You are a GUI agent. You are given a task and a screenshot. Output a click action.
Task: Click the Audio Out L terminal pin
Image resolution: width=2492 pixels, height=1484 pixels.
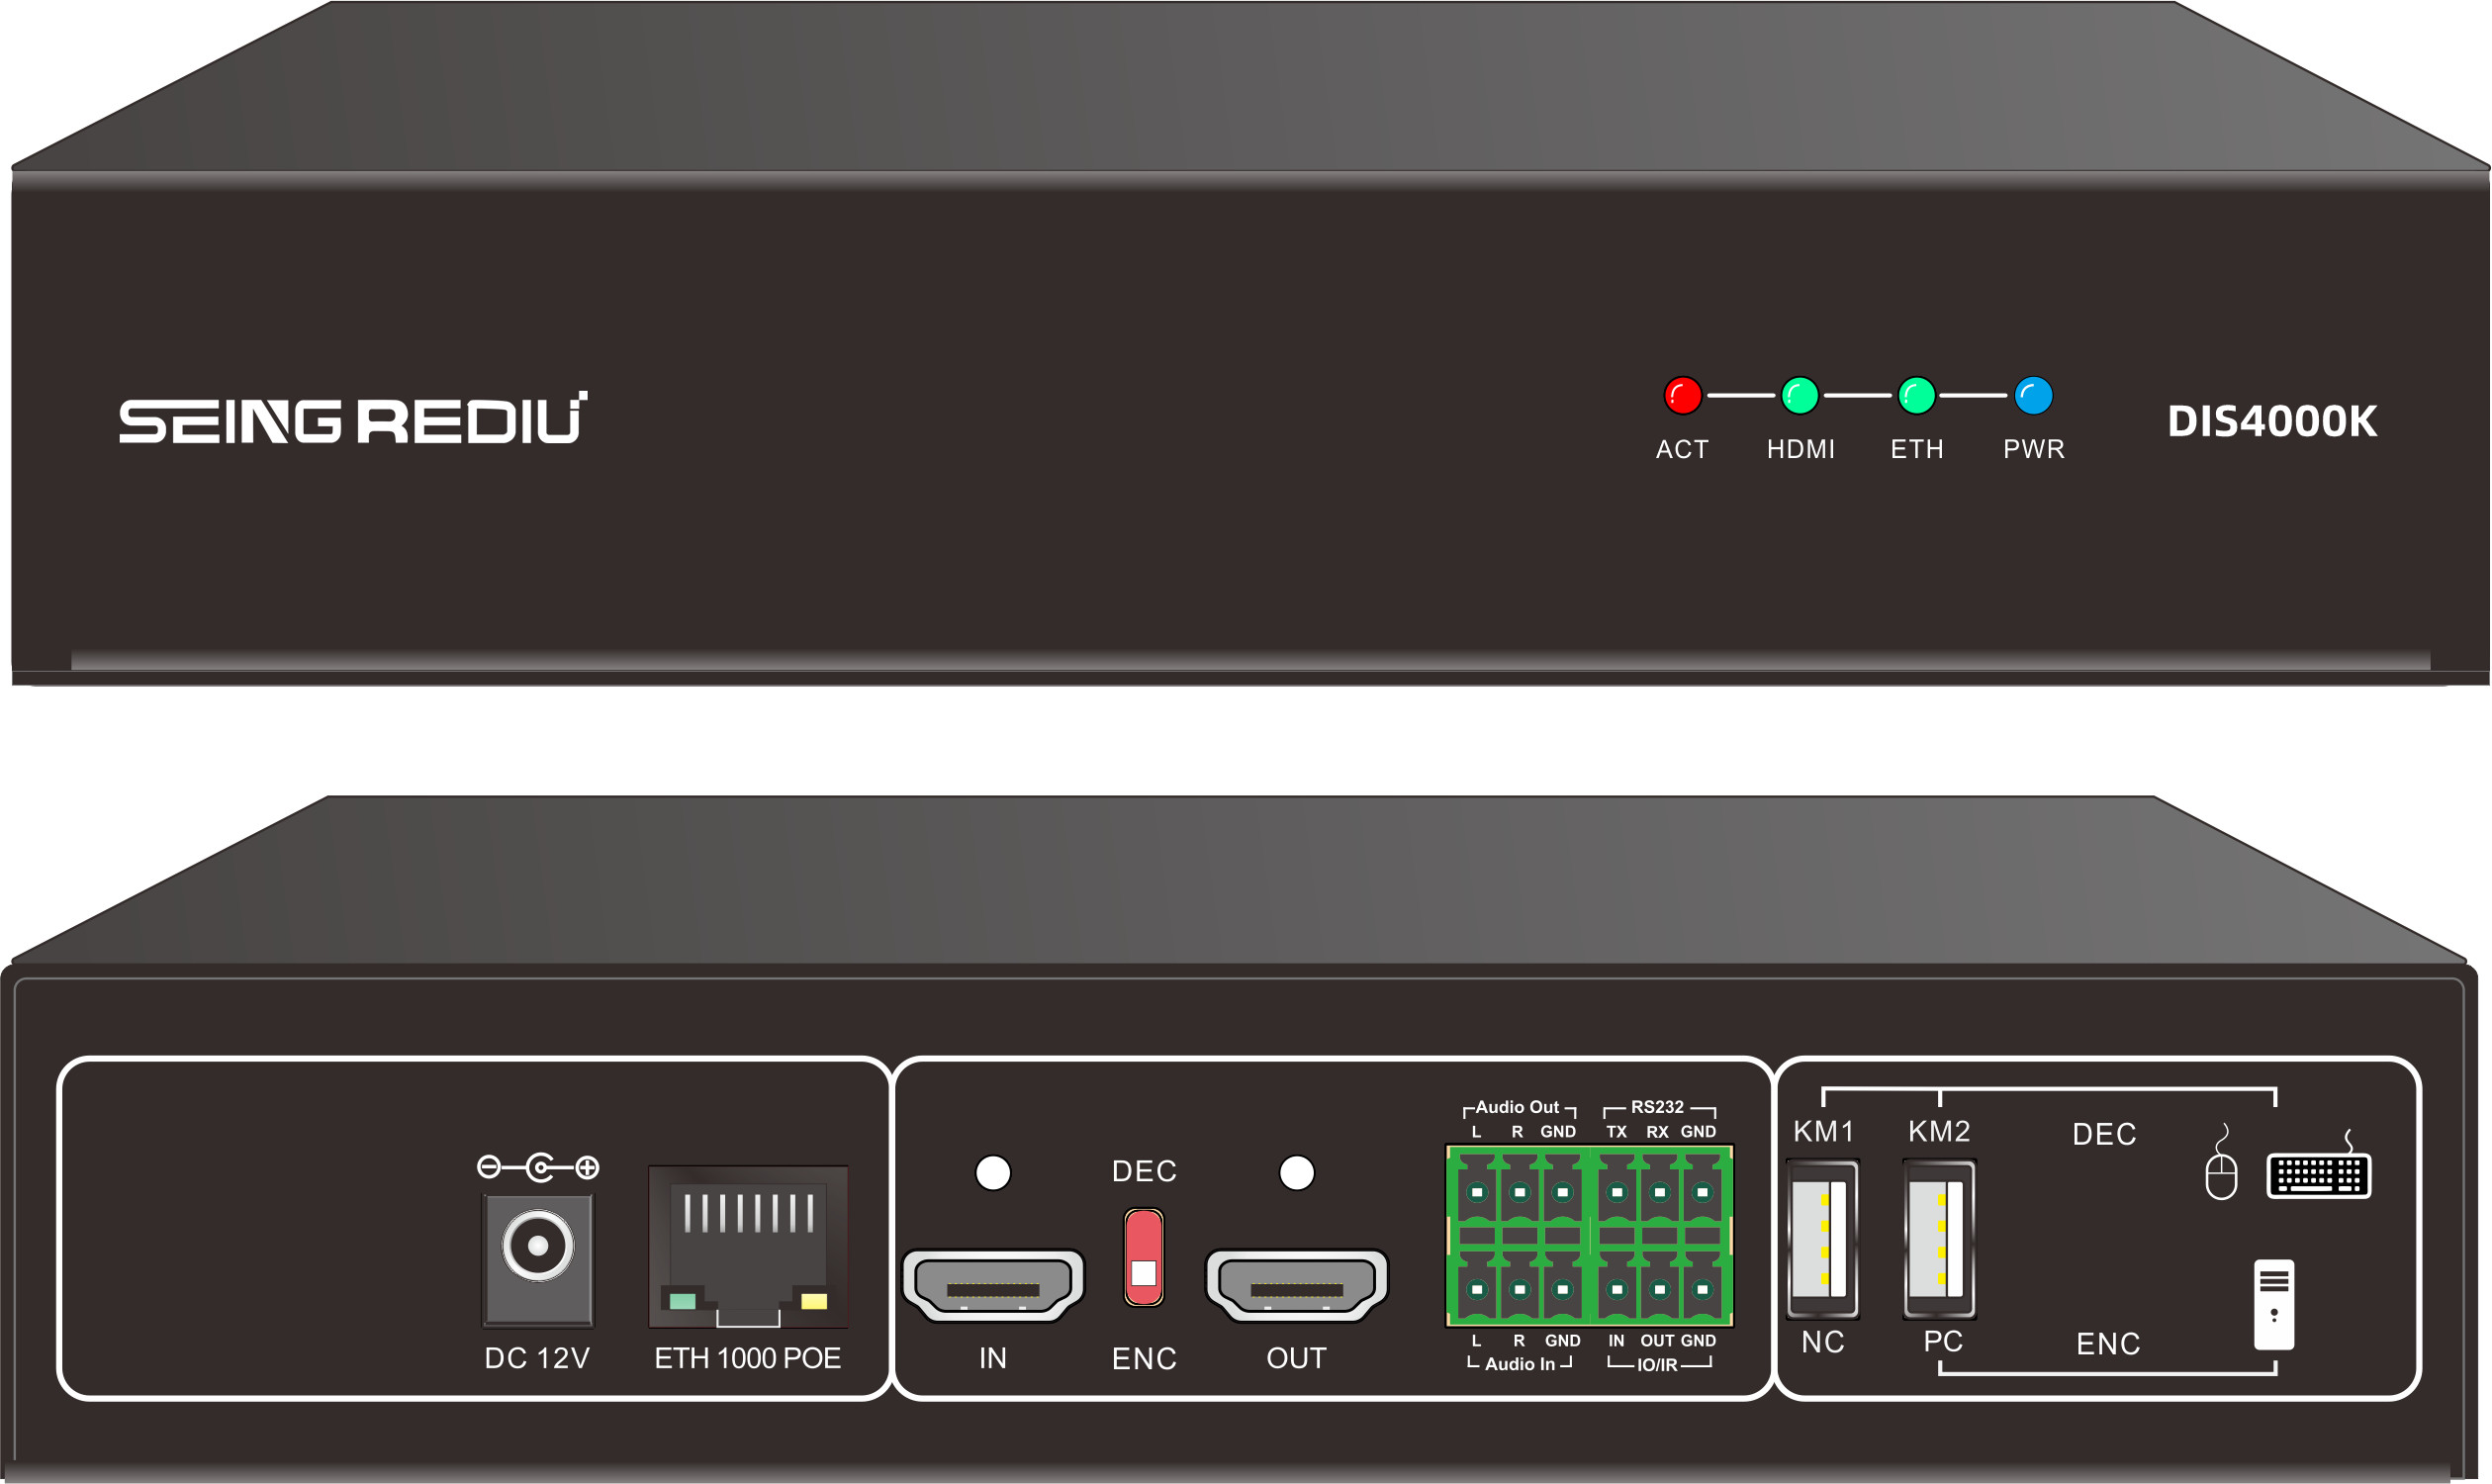[1476, 1192]
